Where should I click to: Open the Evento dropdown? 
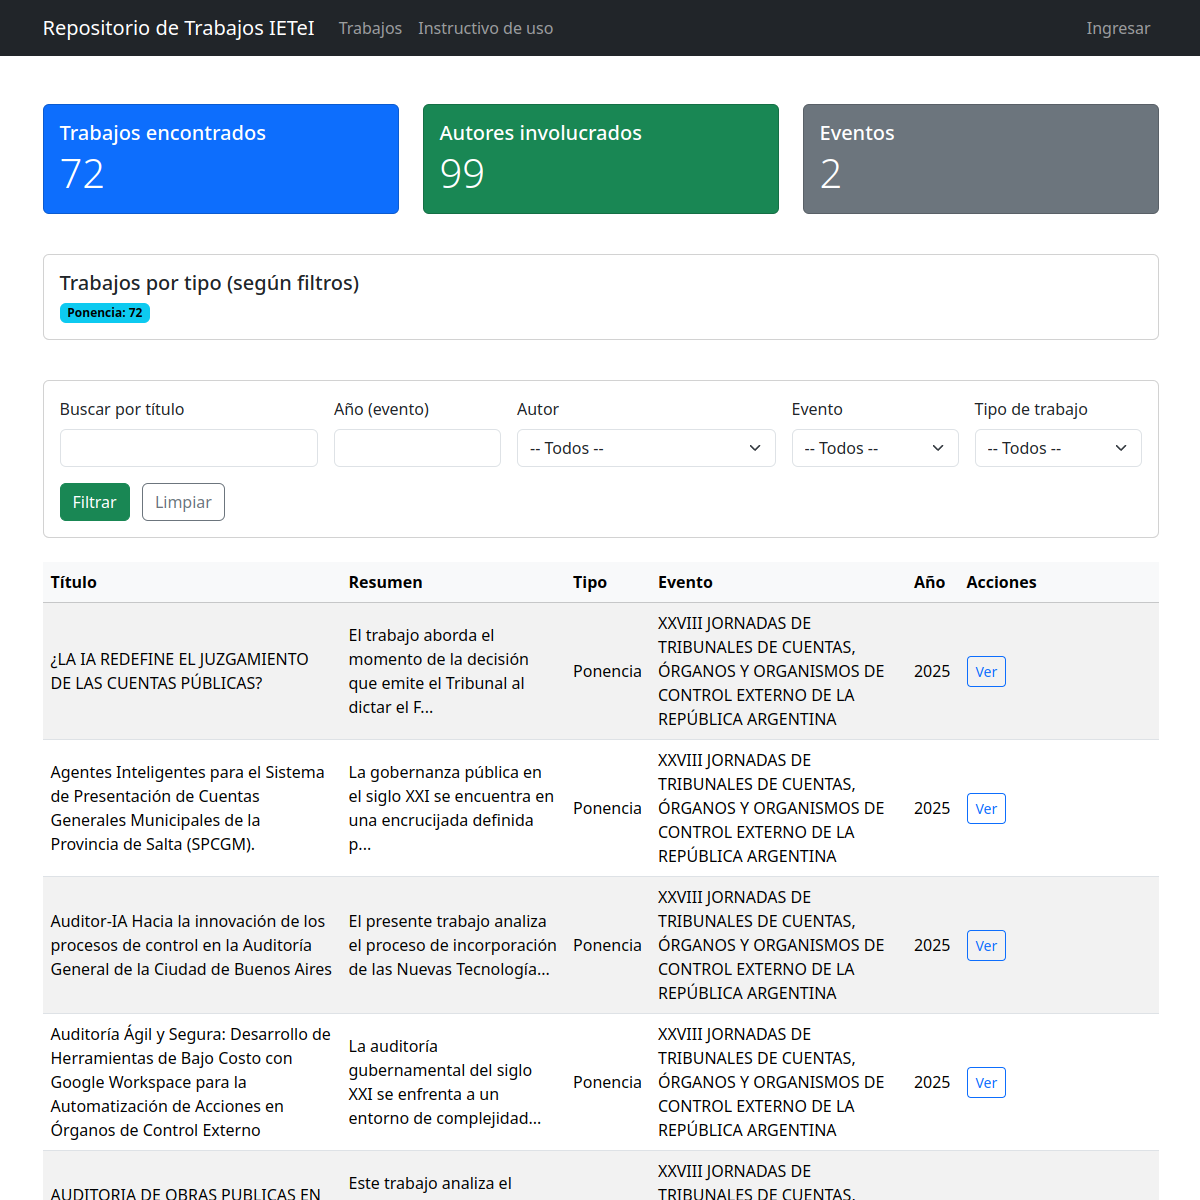(x=875, y=448)
